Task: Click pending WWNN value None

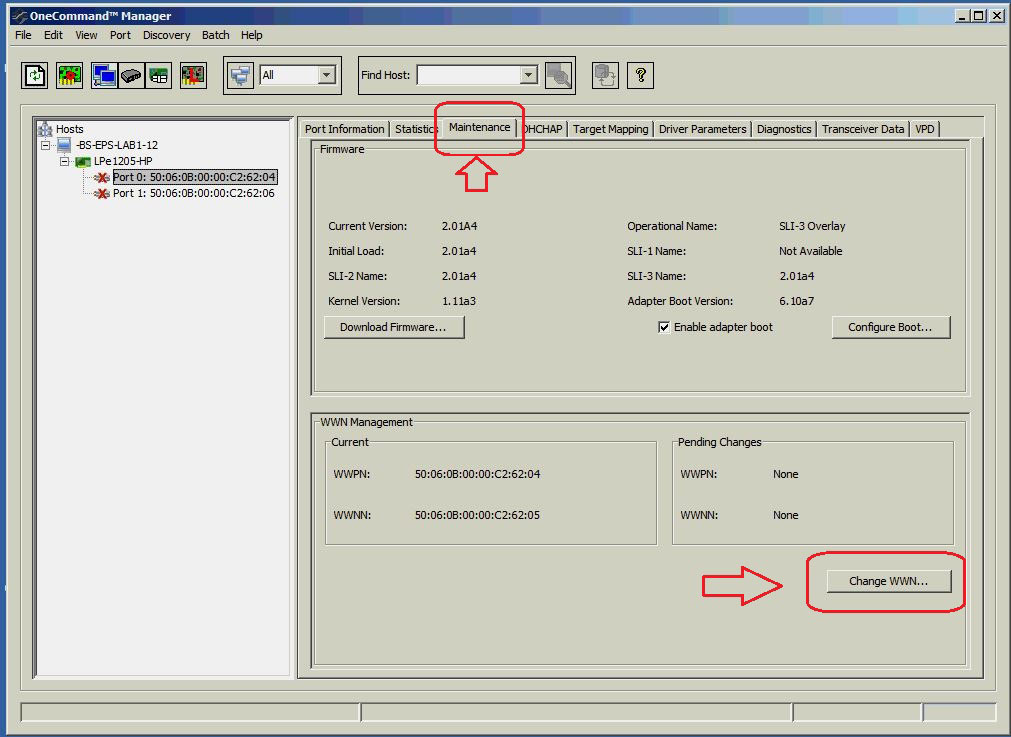Action: click(785, 515)
